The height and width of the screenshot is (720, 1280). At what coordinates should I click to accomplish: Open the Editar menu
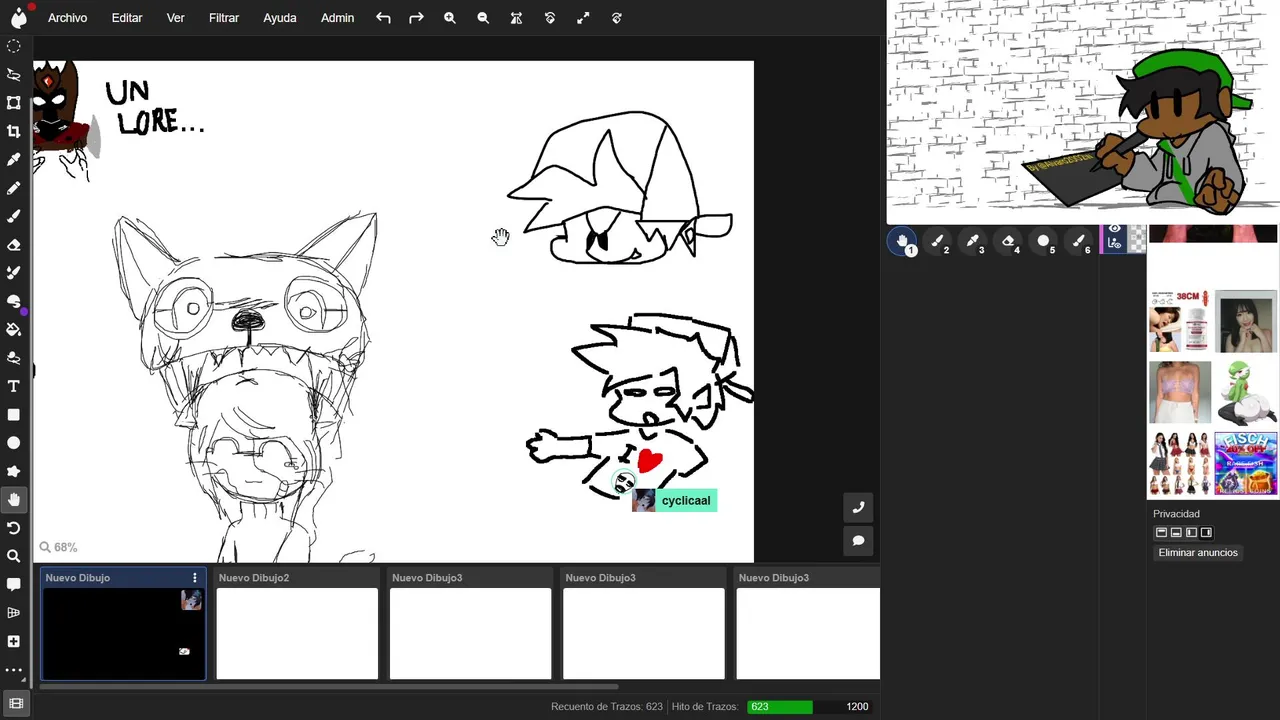(x=127, y=18)
